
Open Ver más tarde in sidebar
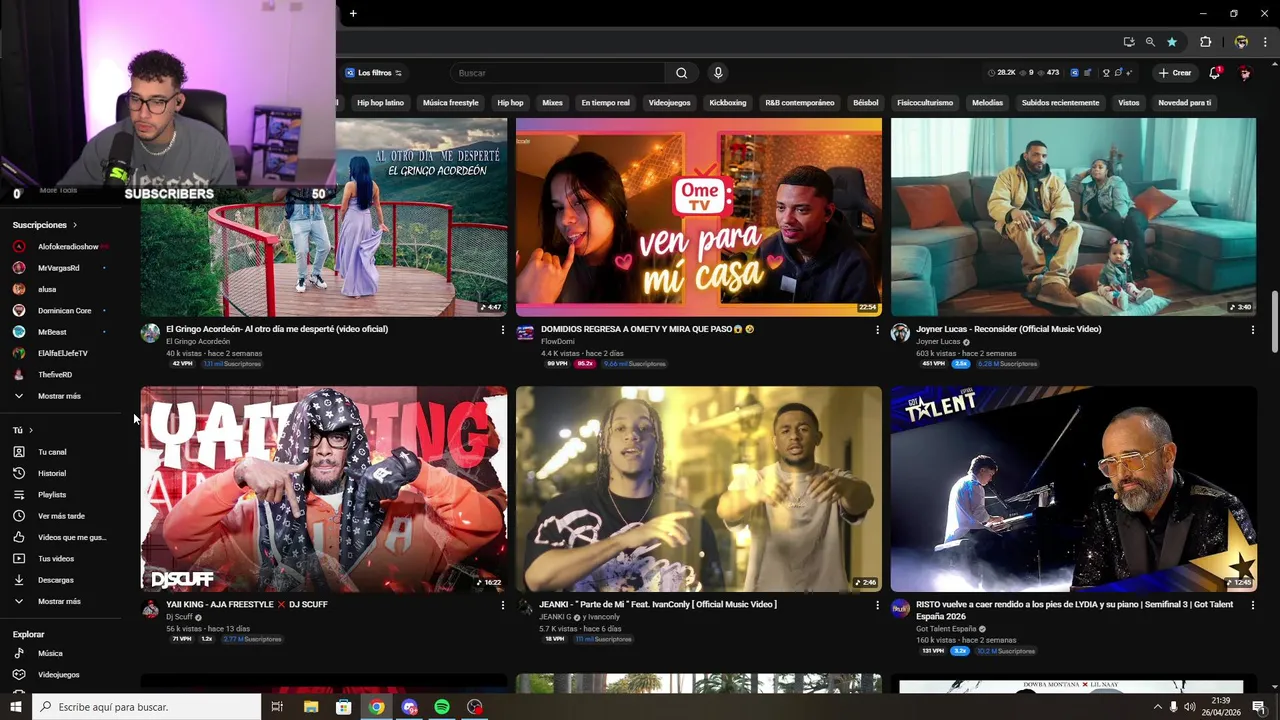[x=60, y=516]
